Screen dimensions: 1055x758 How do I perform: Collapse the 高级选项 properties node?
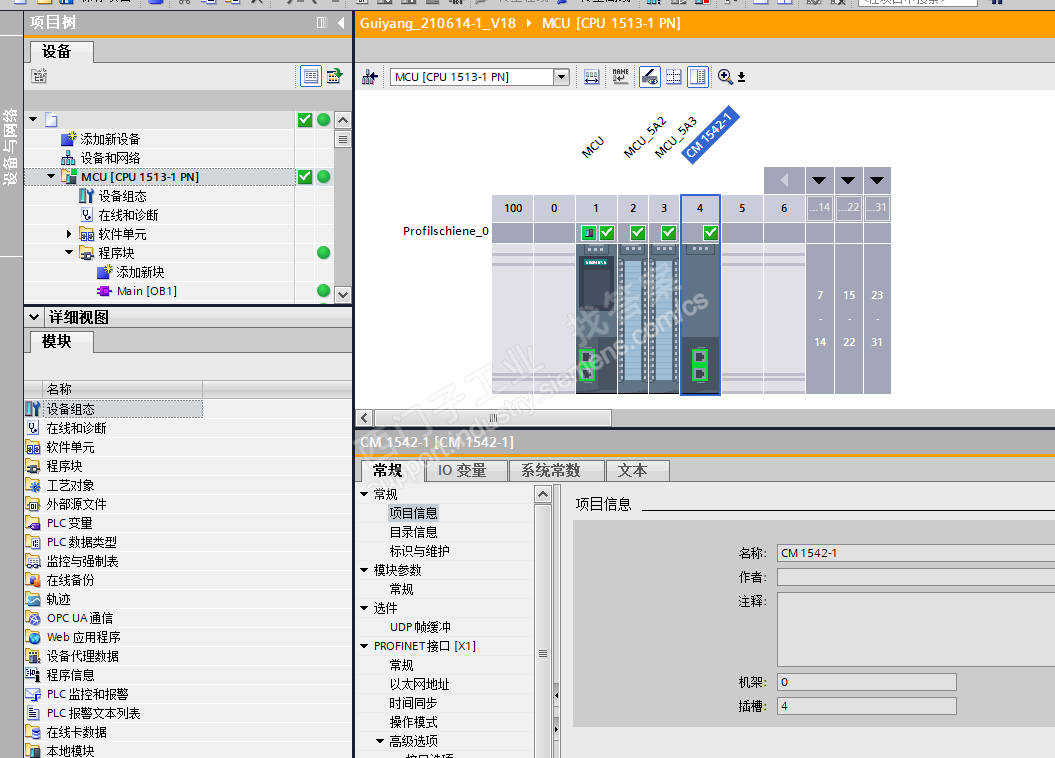pyautogui.click(x=380, y=741)
